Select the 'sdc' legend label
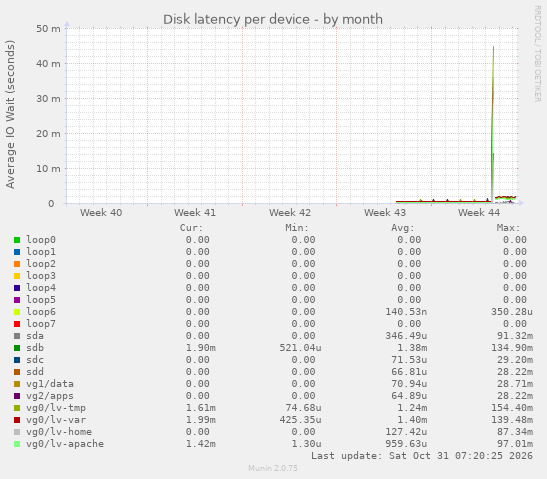Viewport: 547px width, 479px height. coord(35,360)
